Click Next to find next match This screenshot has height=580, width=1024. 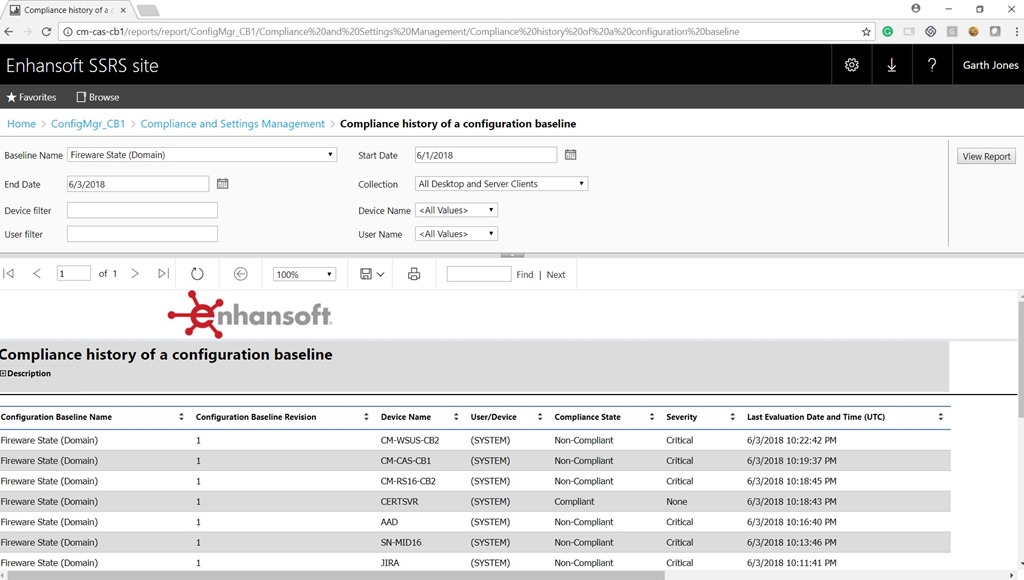click(x=556, y=274)
